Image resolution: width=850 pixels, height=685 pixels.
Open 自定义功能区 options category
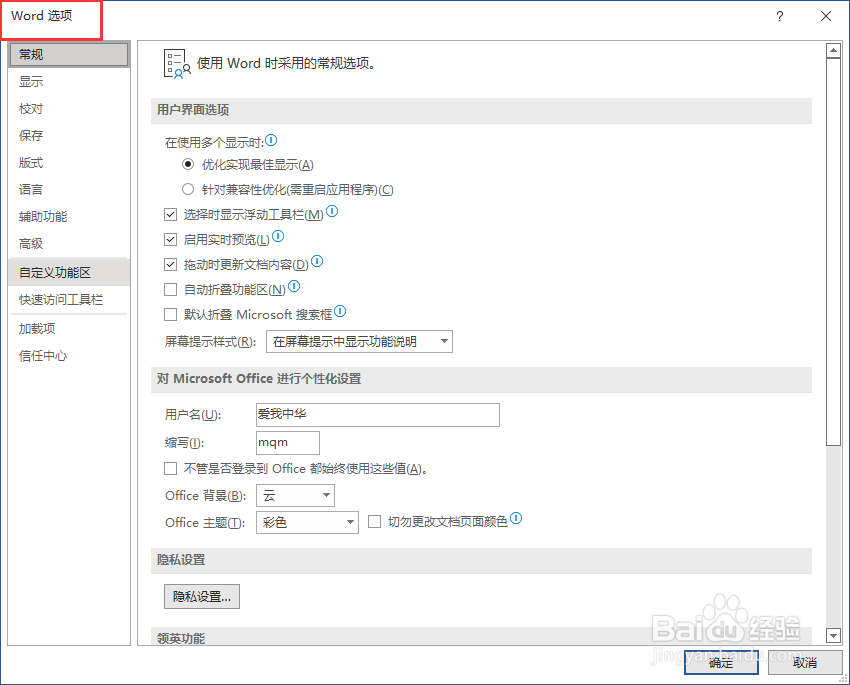coord(68,273)
